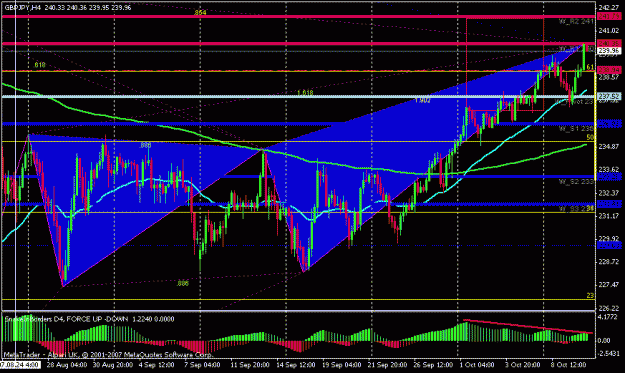Image resolution: width=625 pixels, height=373 pixels.
Task: Click the white 239.96 current price tag
Action: point(609,51)
